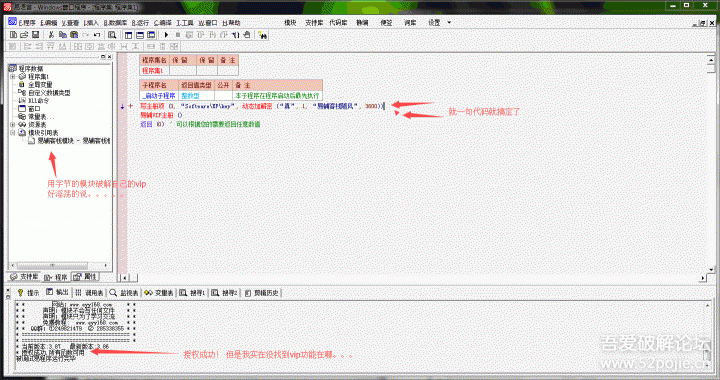This screenshot has height=380, width=720.
Task: Click the Save toolbar icon
Action: coord(35,35)
